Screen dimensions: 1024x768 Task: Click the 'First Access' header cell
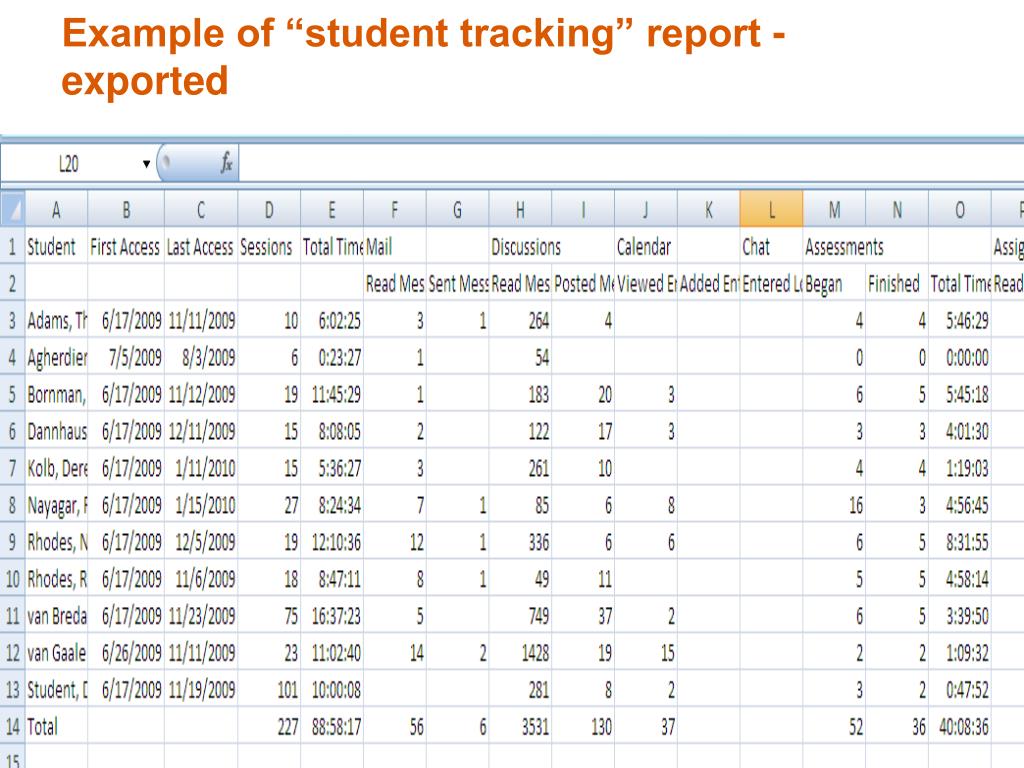point(126,246)
